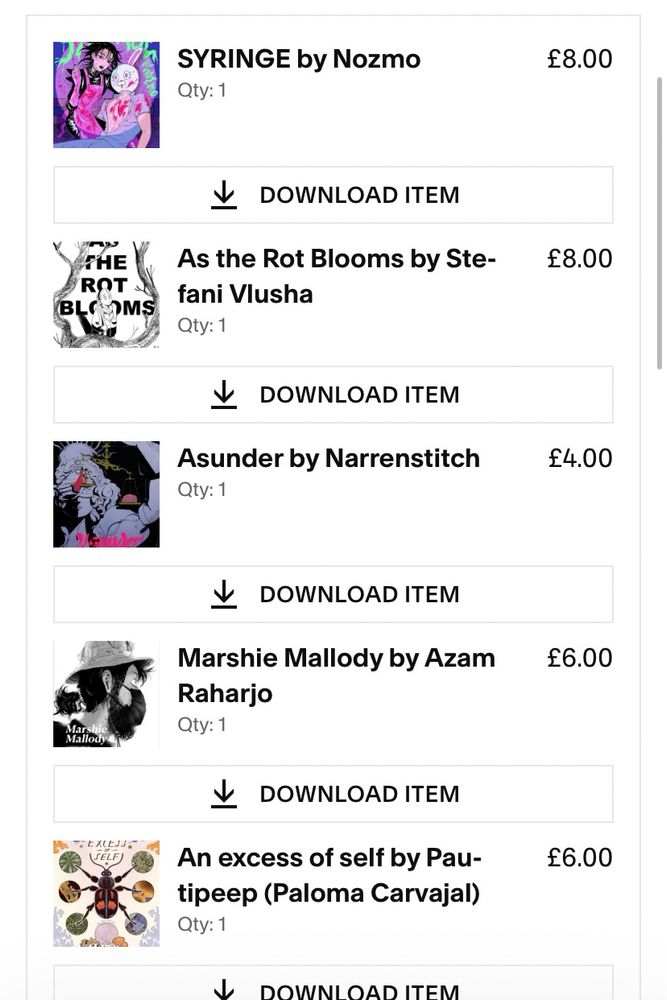Click download arrow icon under Asunder
667x1000 pixels.
(x=224, y=594)
